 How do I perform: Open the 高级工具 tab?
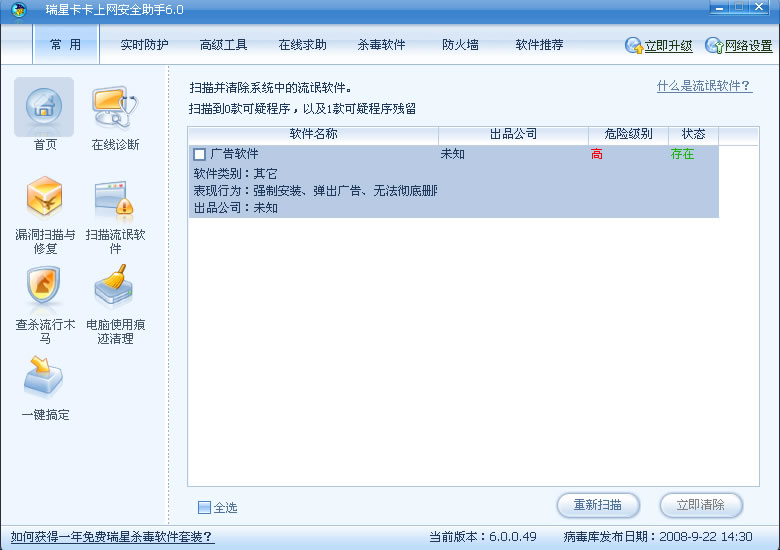[223, 45]
